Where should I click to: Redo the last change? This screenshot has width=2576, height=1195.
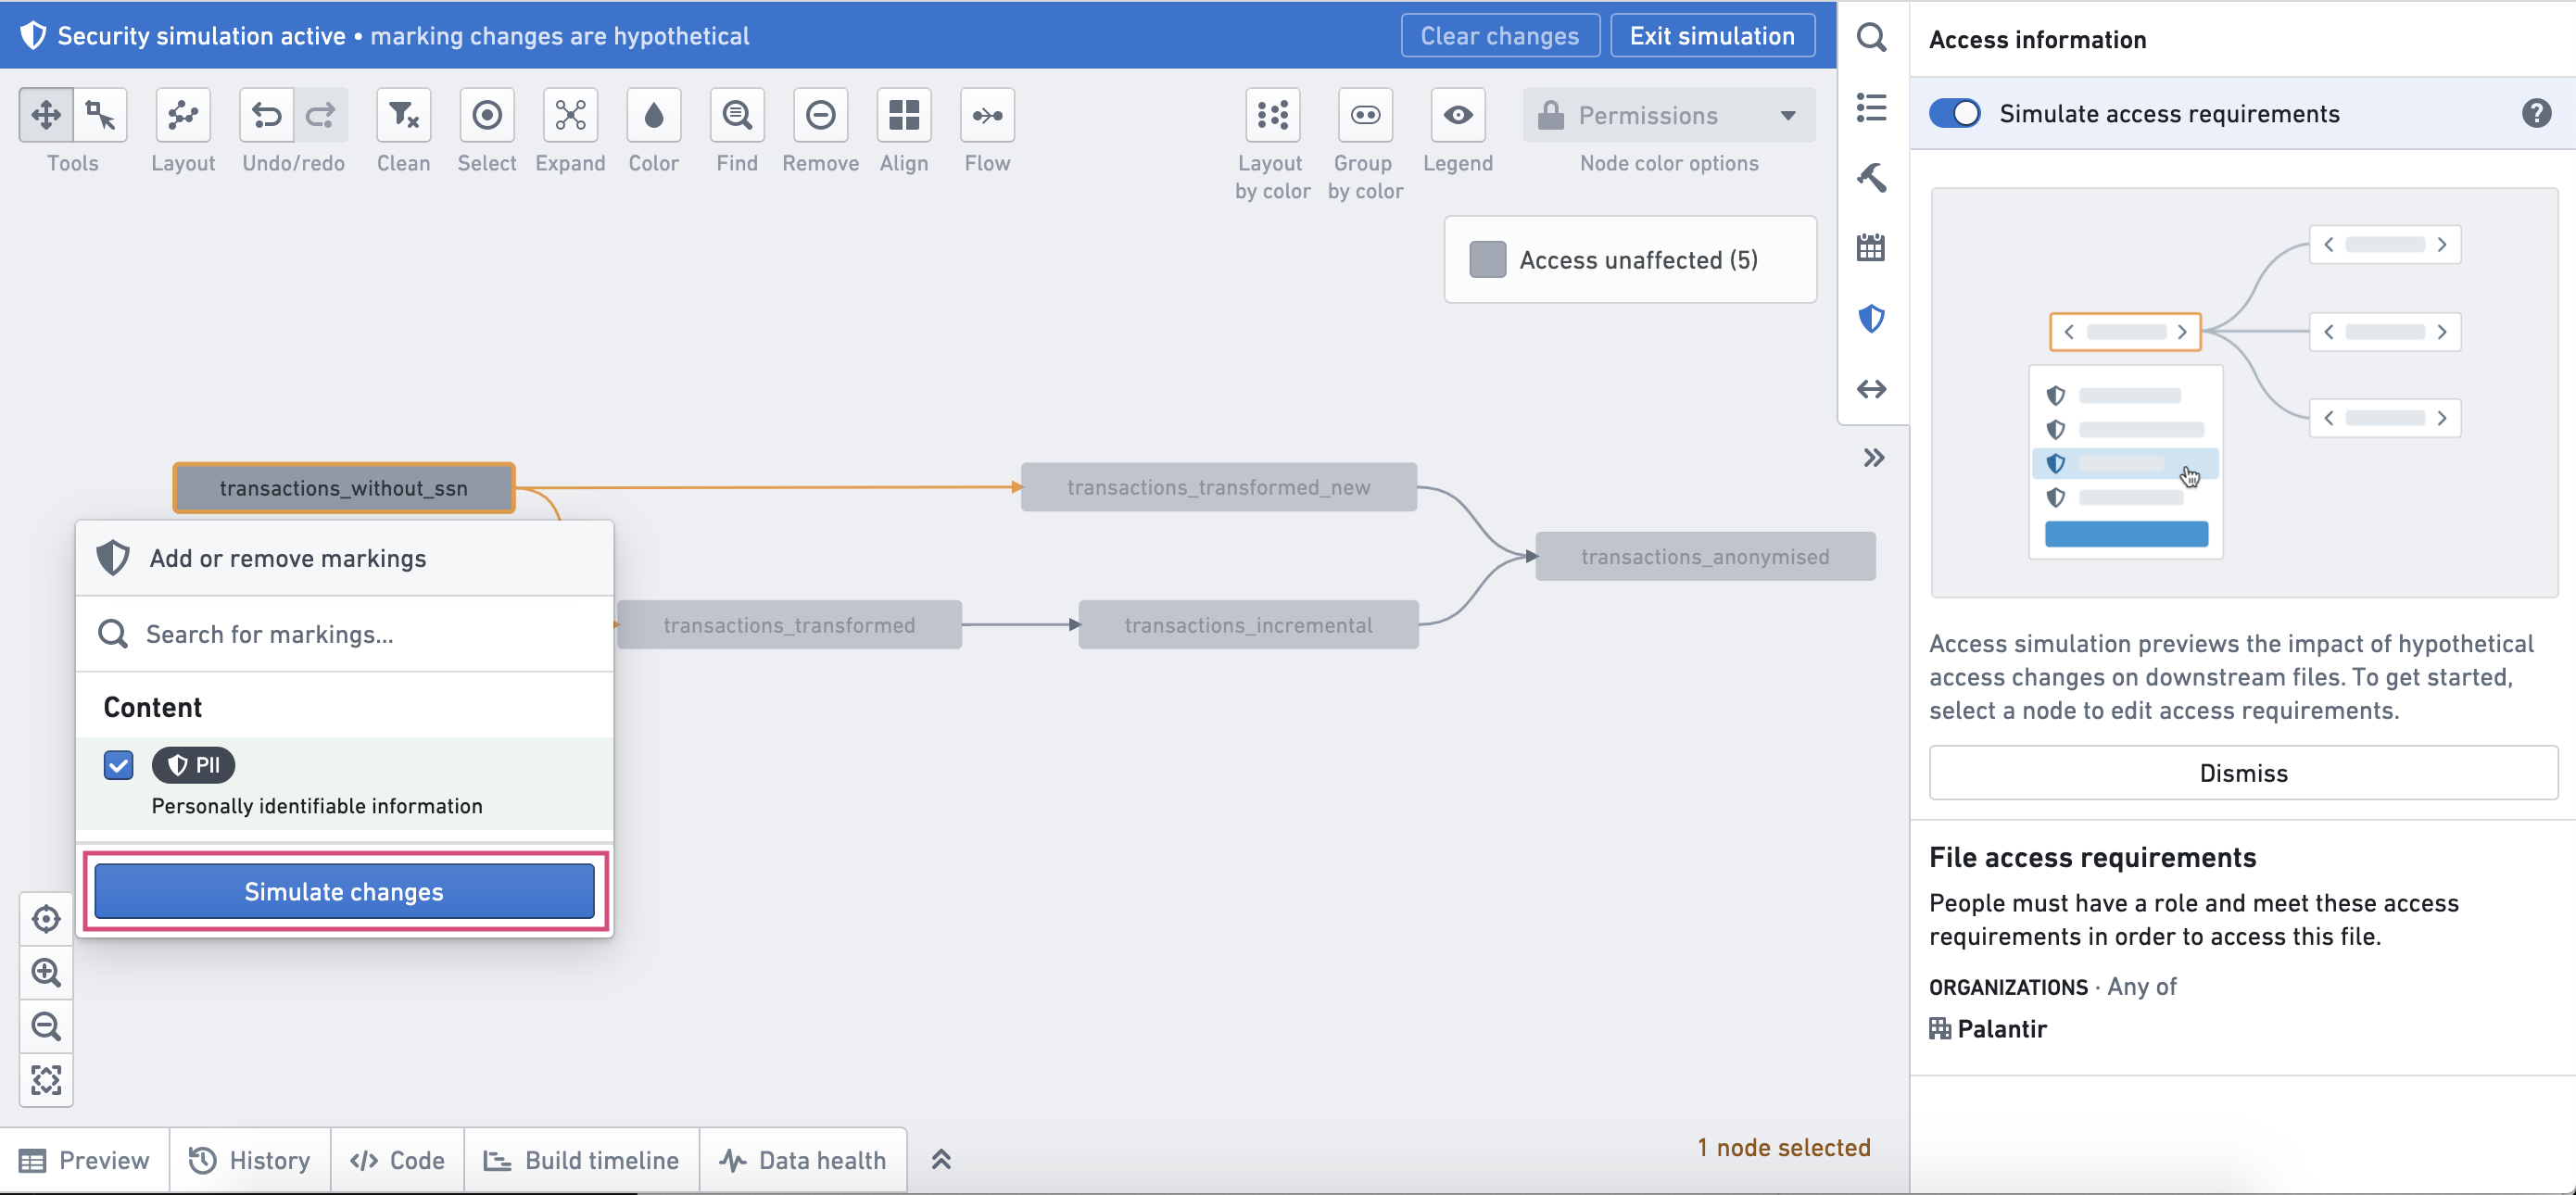coord(320,115)
